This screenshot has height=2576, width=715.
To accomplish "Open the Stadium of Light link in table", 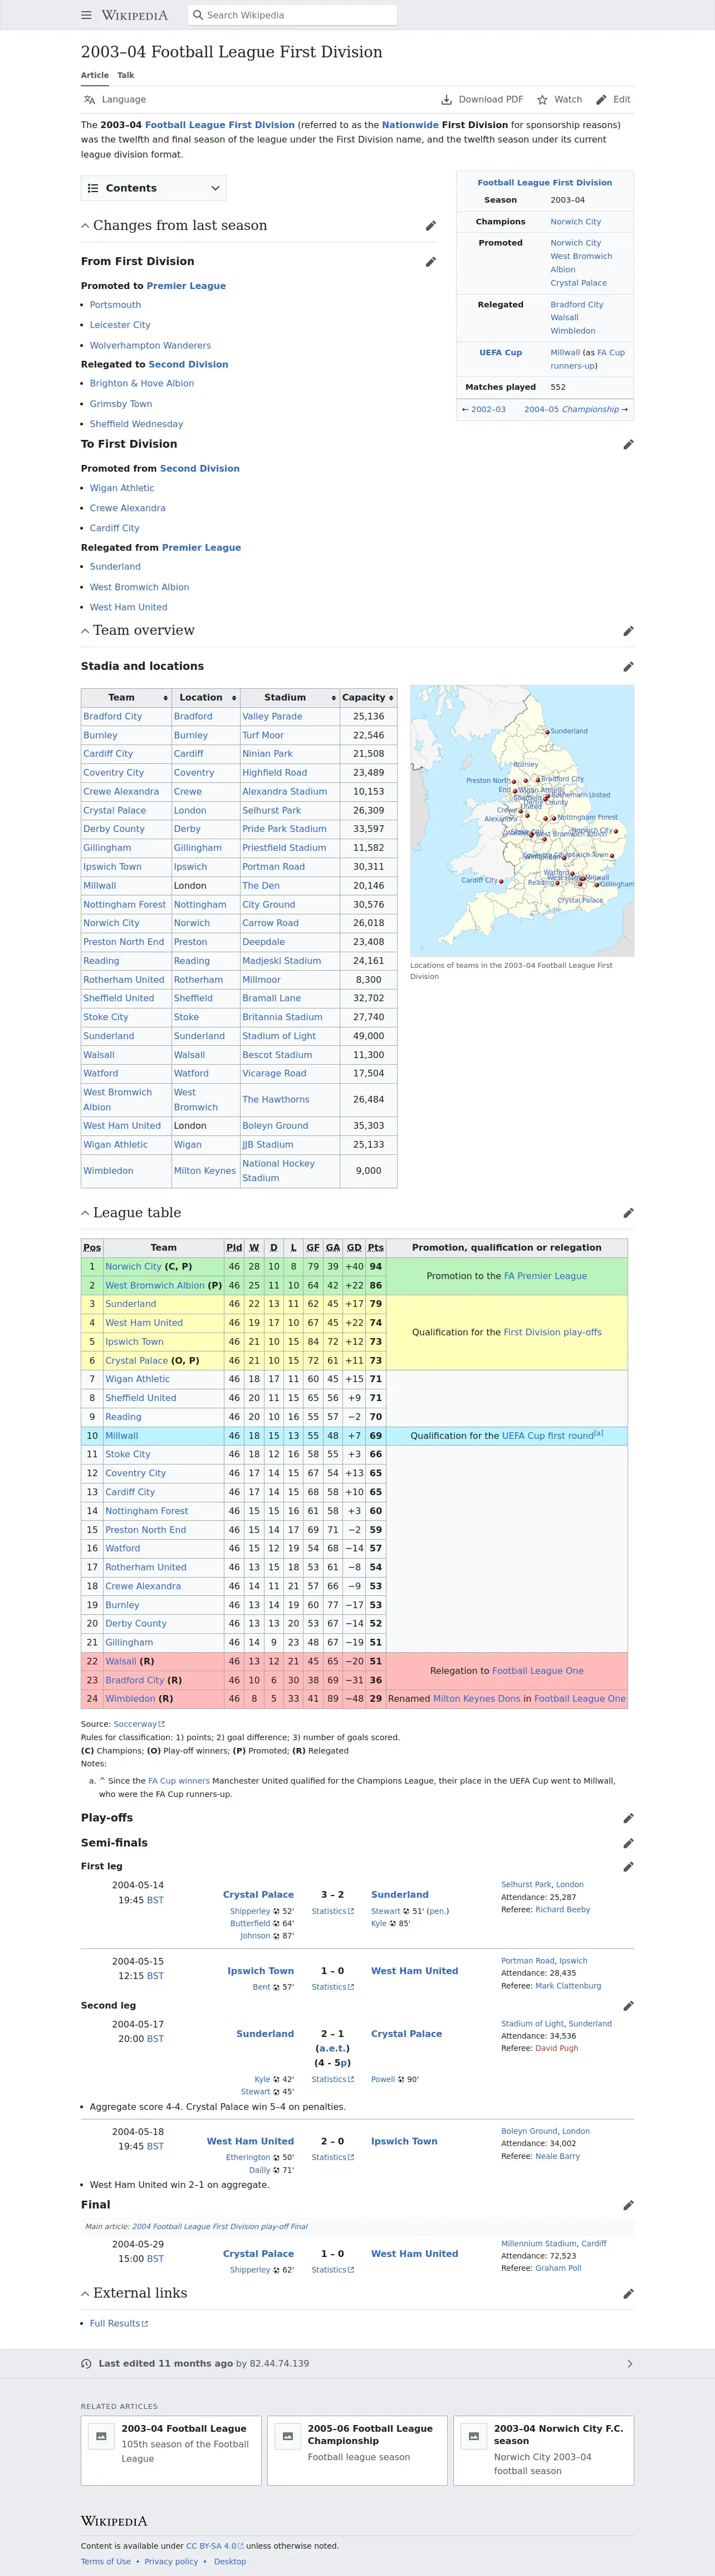I will pos(279,1036).
